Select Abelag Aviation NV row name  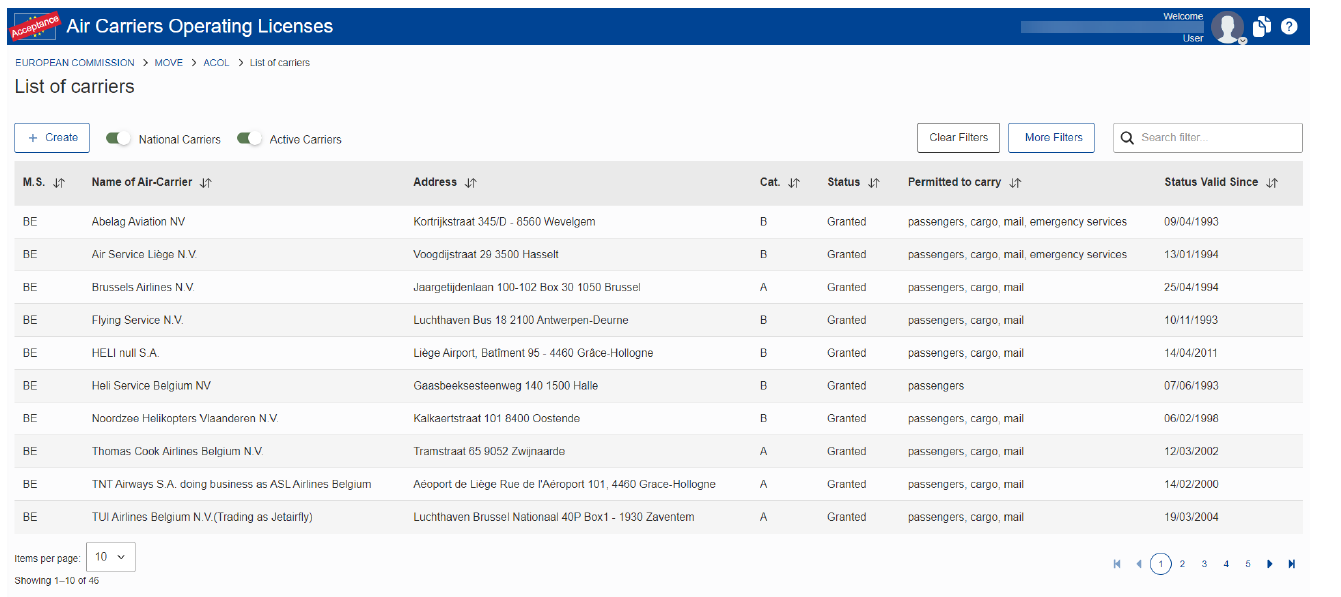coord(138,222)
